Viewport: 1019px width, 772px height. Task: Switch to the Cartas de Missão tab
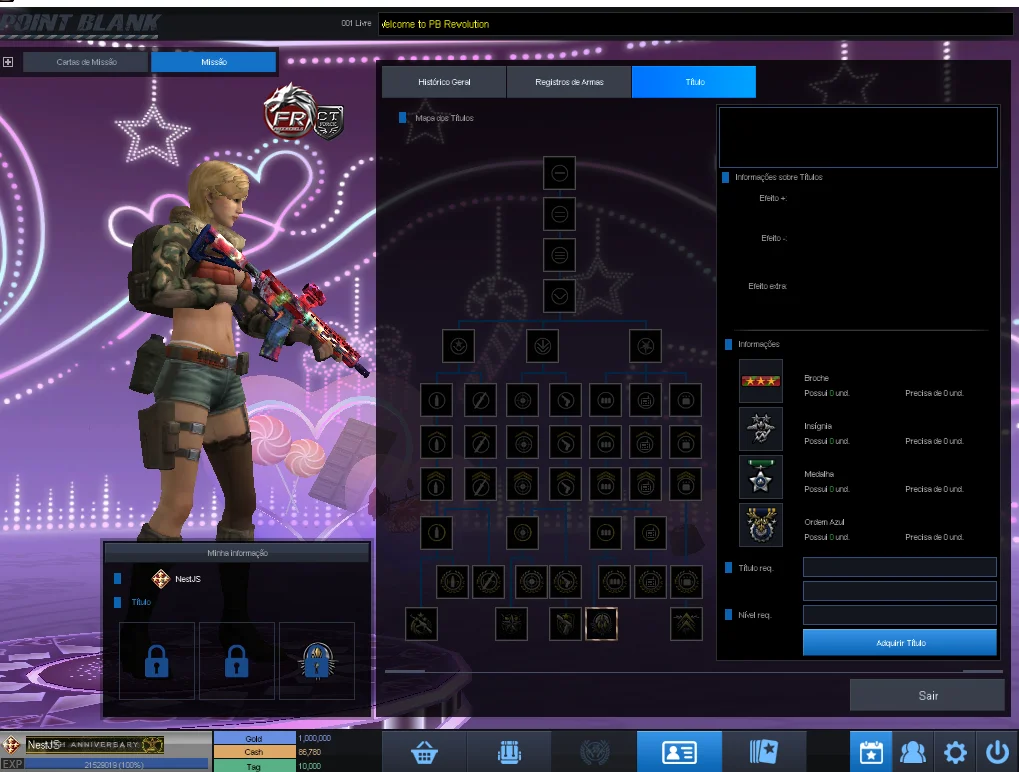point(86,62)
